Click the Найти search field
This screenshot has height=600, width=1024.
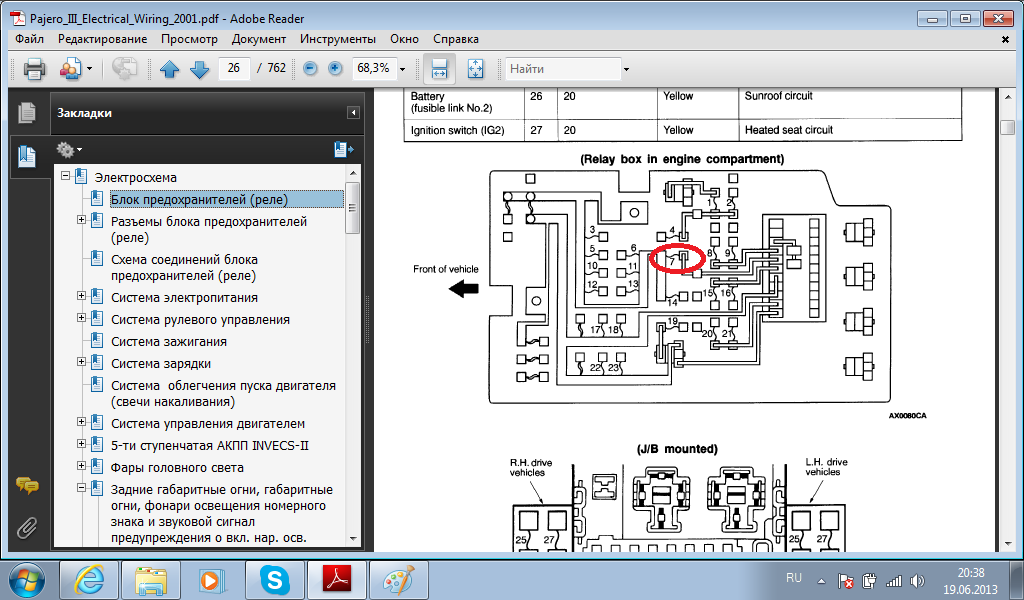pyautogui.click(x=561, y=69)
